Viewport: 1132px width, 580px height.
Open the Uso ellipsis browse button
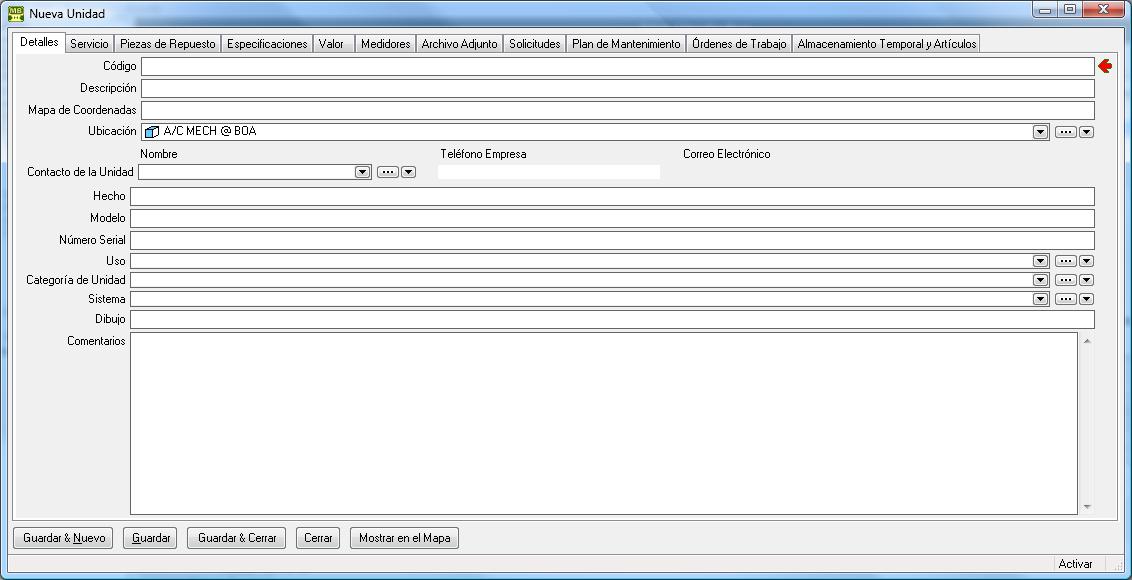pos(1065,261)
